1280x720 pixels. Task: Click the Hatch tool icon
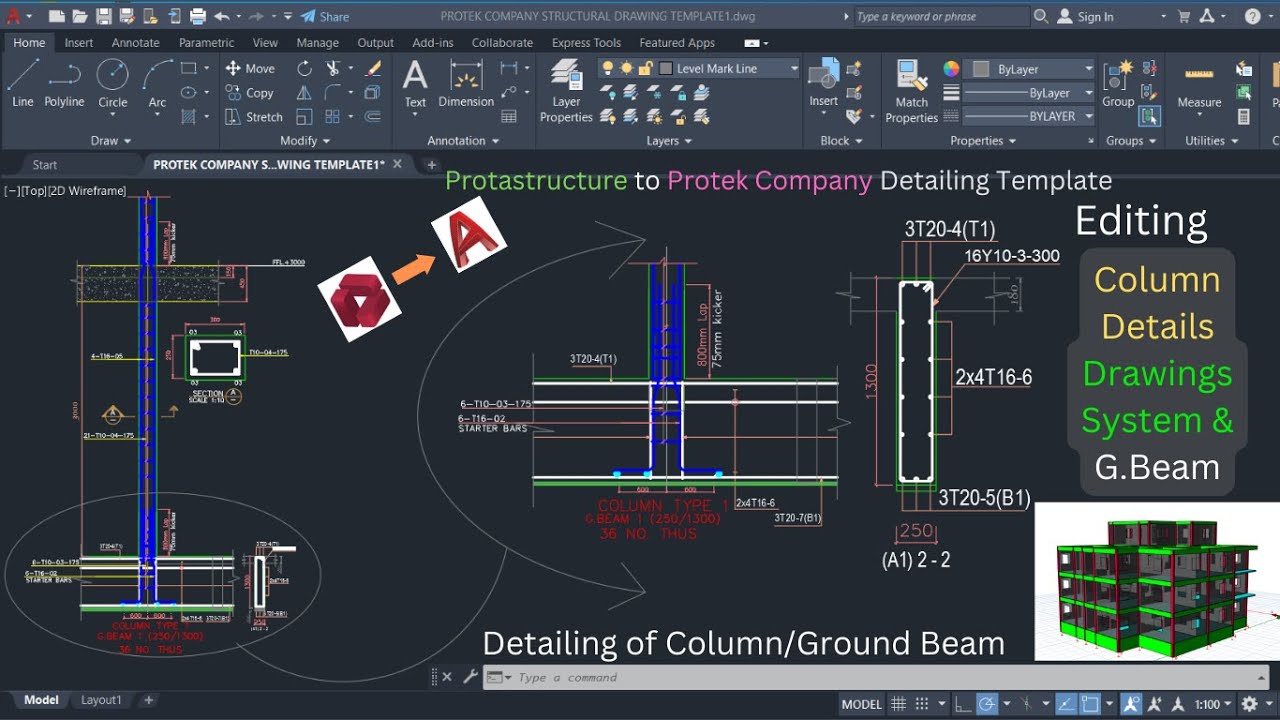(188, 116)
